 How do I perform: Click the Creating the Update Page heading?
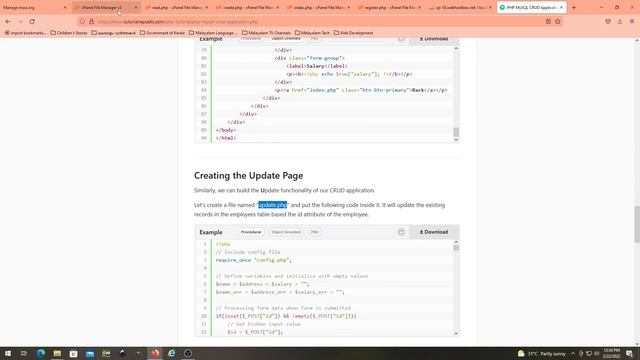(x=248, y=176)
